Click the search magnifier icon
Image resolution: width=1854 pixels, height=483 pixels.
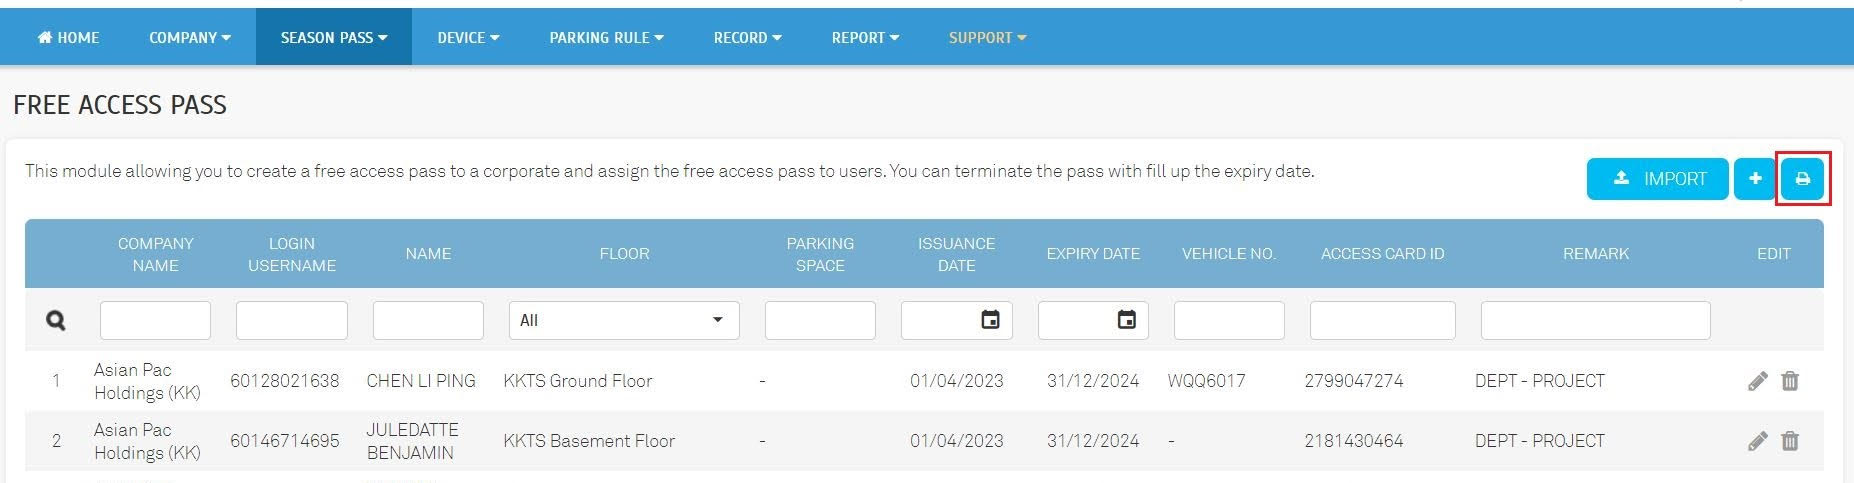56,321
